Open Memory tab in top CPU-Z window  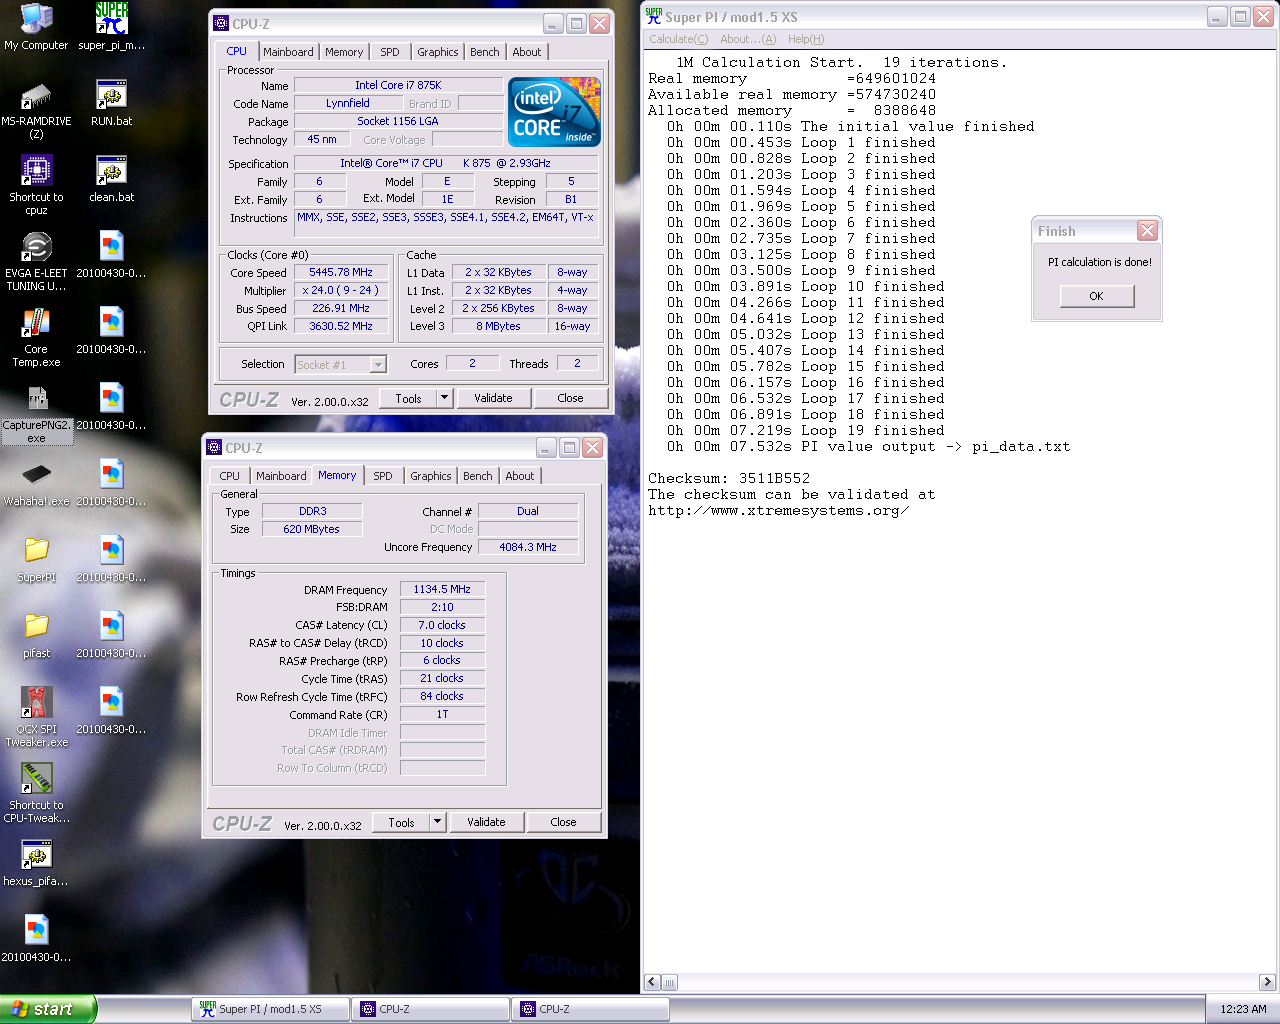344,52
